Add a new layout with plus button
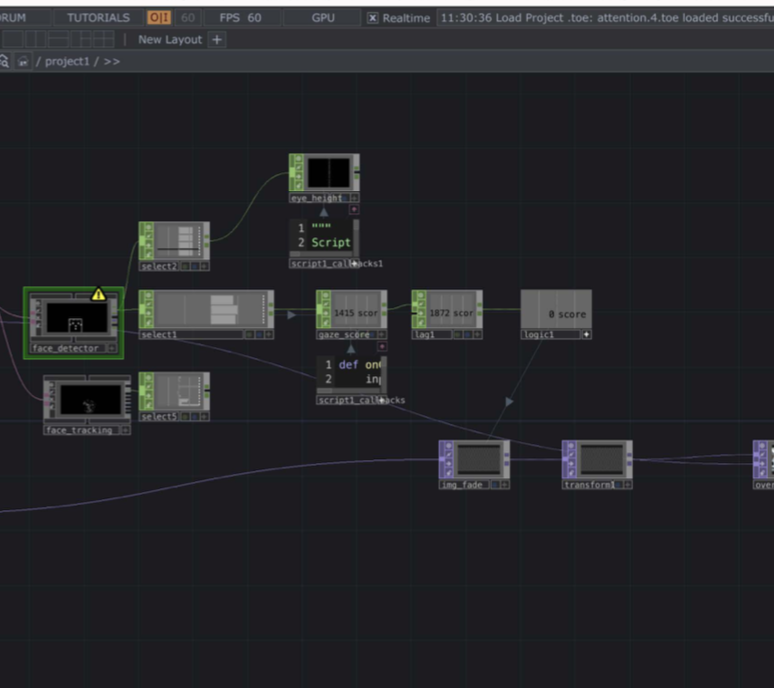Screen dimensions: 774x688 [x=217, y=39]
